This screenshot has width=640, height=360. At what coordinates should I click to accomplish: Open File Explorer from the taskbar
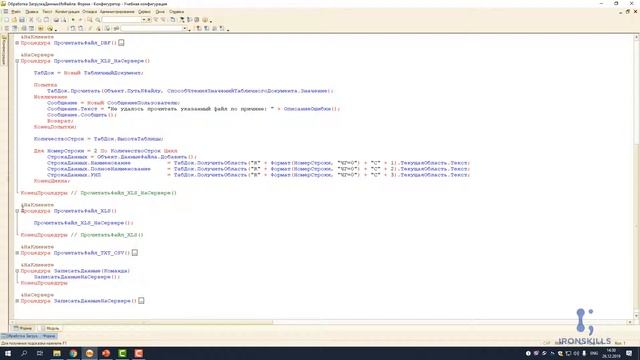57,353
